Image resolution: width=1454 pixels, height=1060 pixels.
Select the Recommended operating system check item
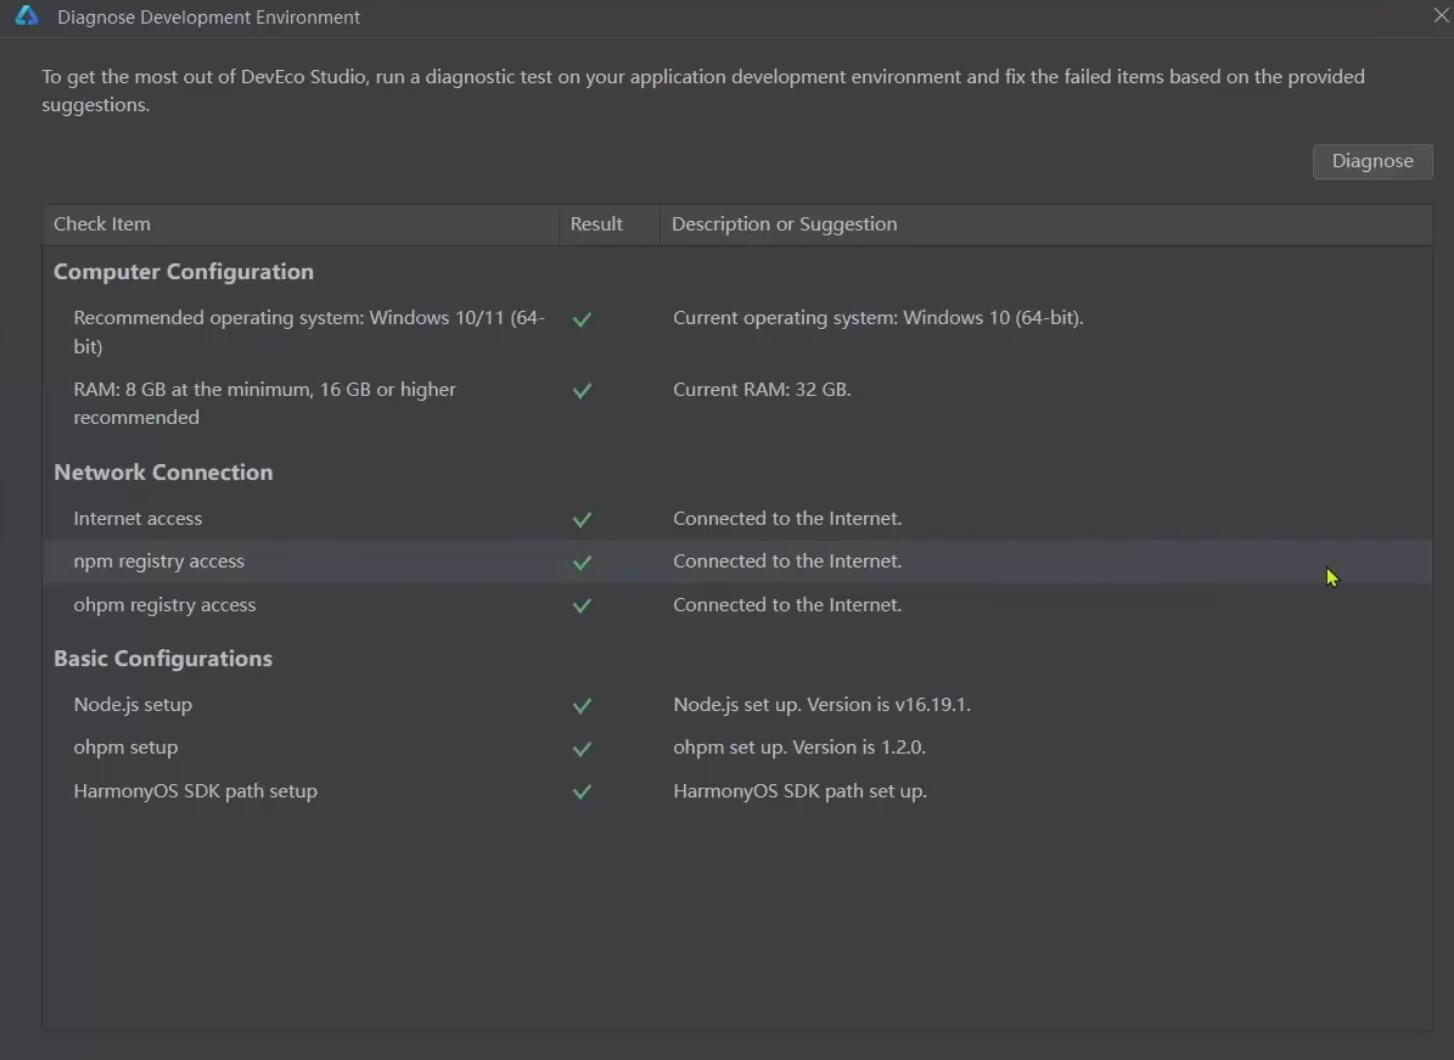coord(309,332)
